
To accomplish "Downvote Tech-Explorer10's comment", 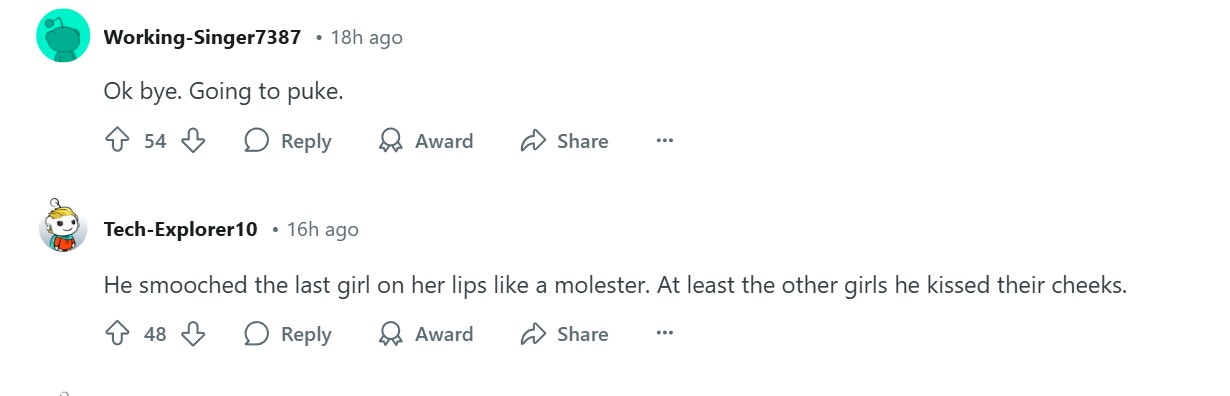I will click(x=193, y=333).
